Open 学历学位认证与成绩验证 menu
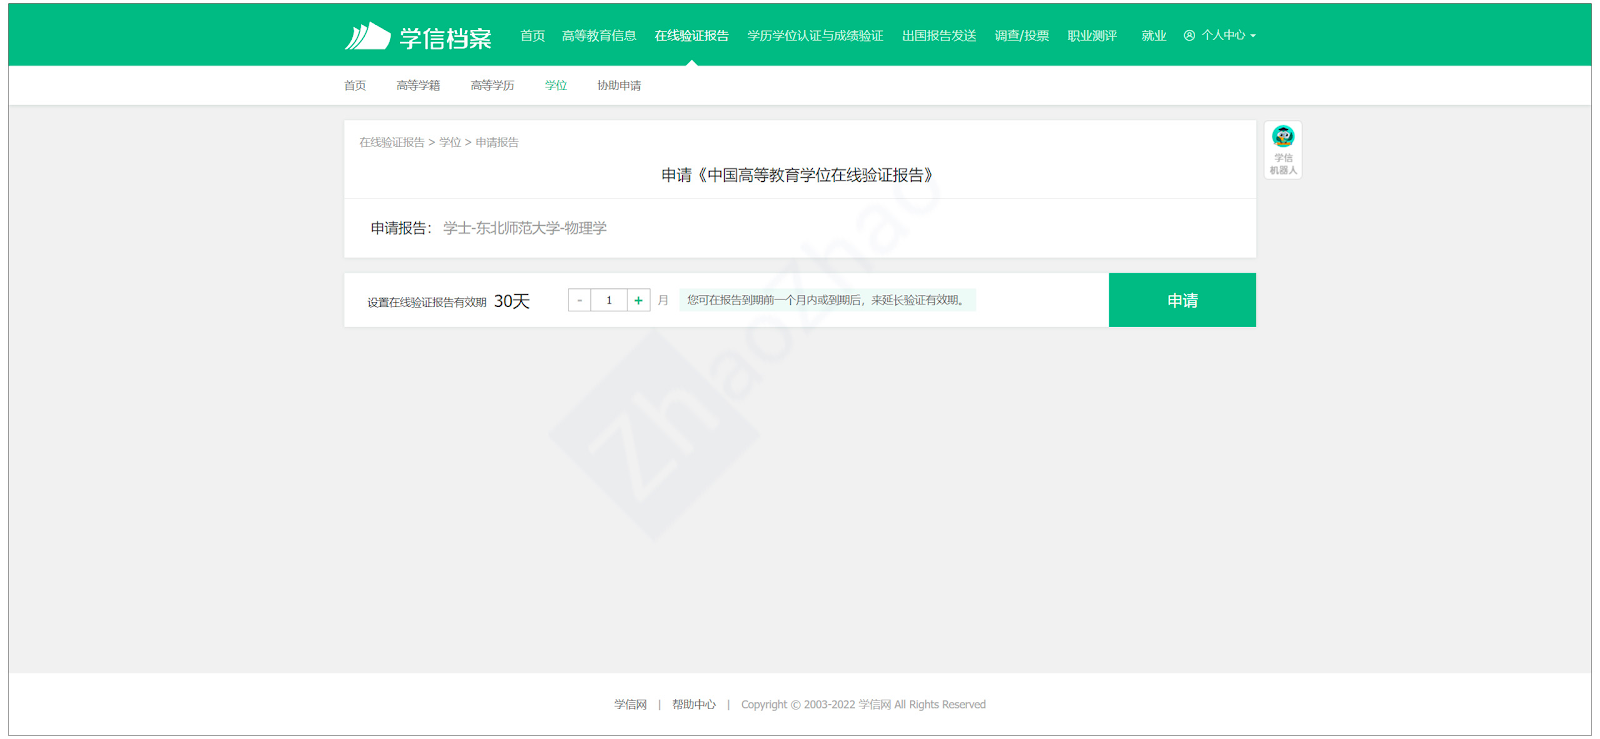This screenshot has height=739, width=1600. pyautogui.click(x=815, y=35)
